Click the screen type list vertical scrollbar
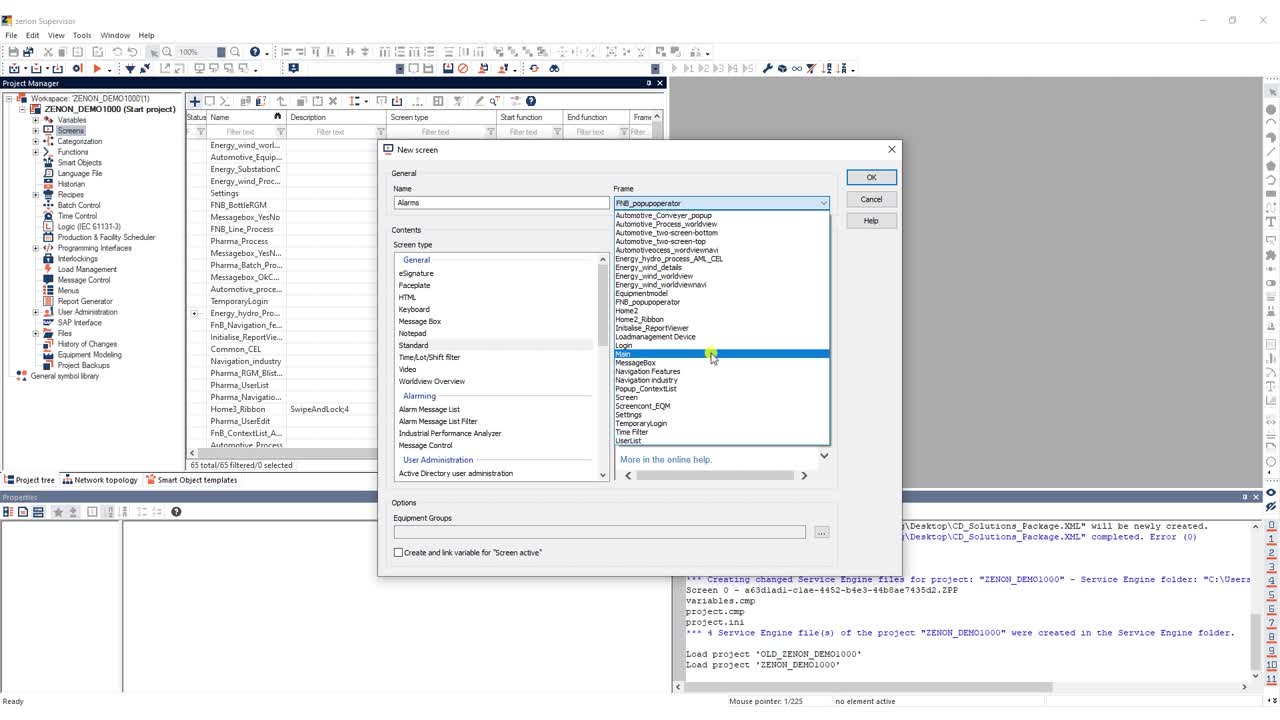 click(x=602, y=366)
